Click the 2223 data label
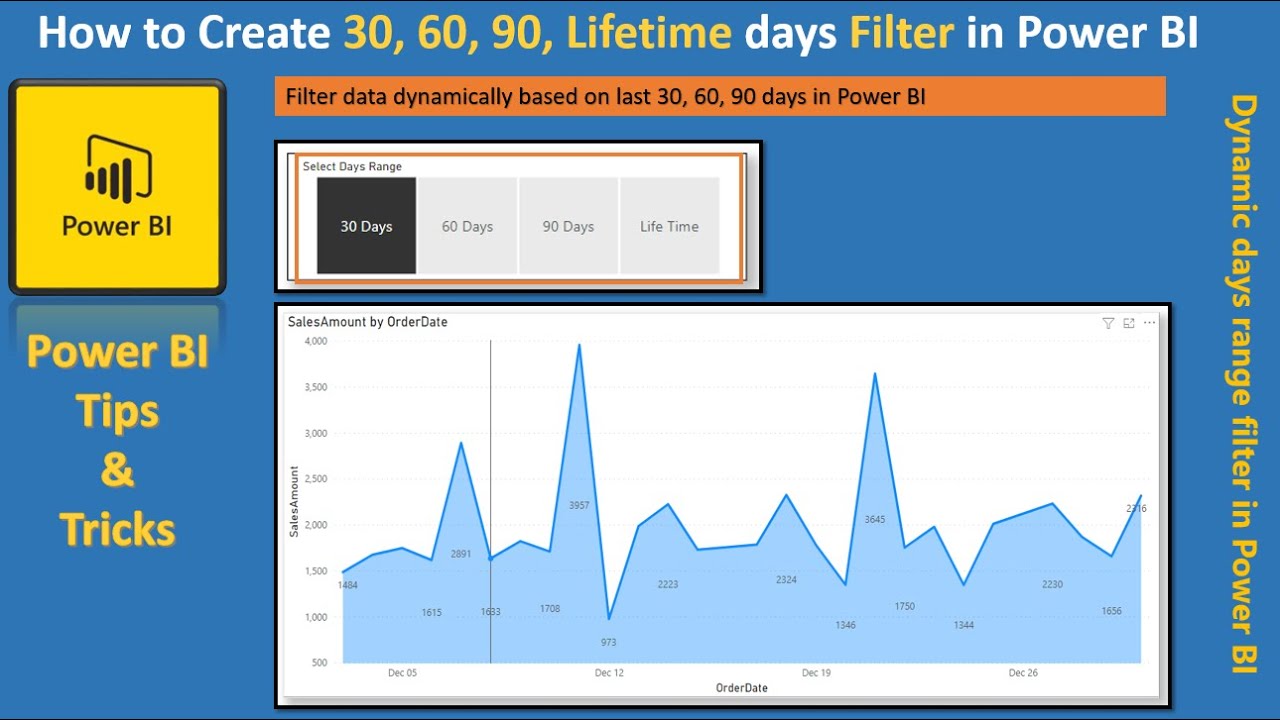This screenshot has width=1280, height=720. click(668, 584)
